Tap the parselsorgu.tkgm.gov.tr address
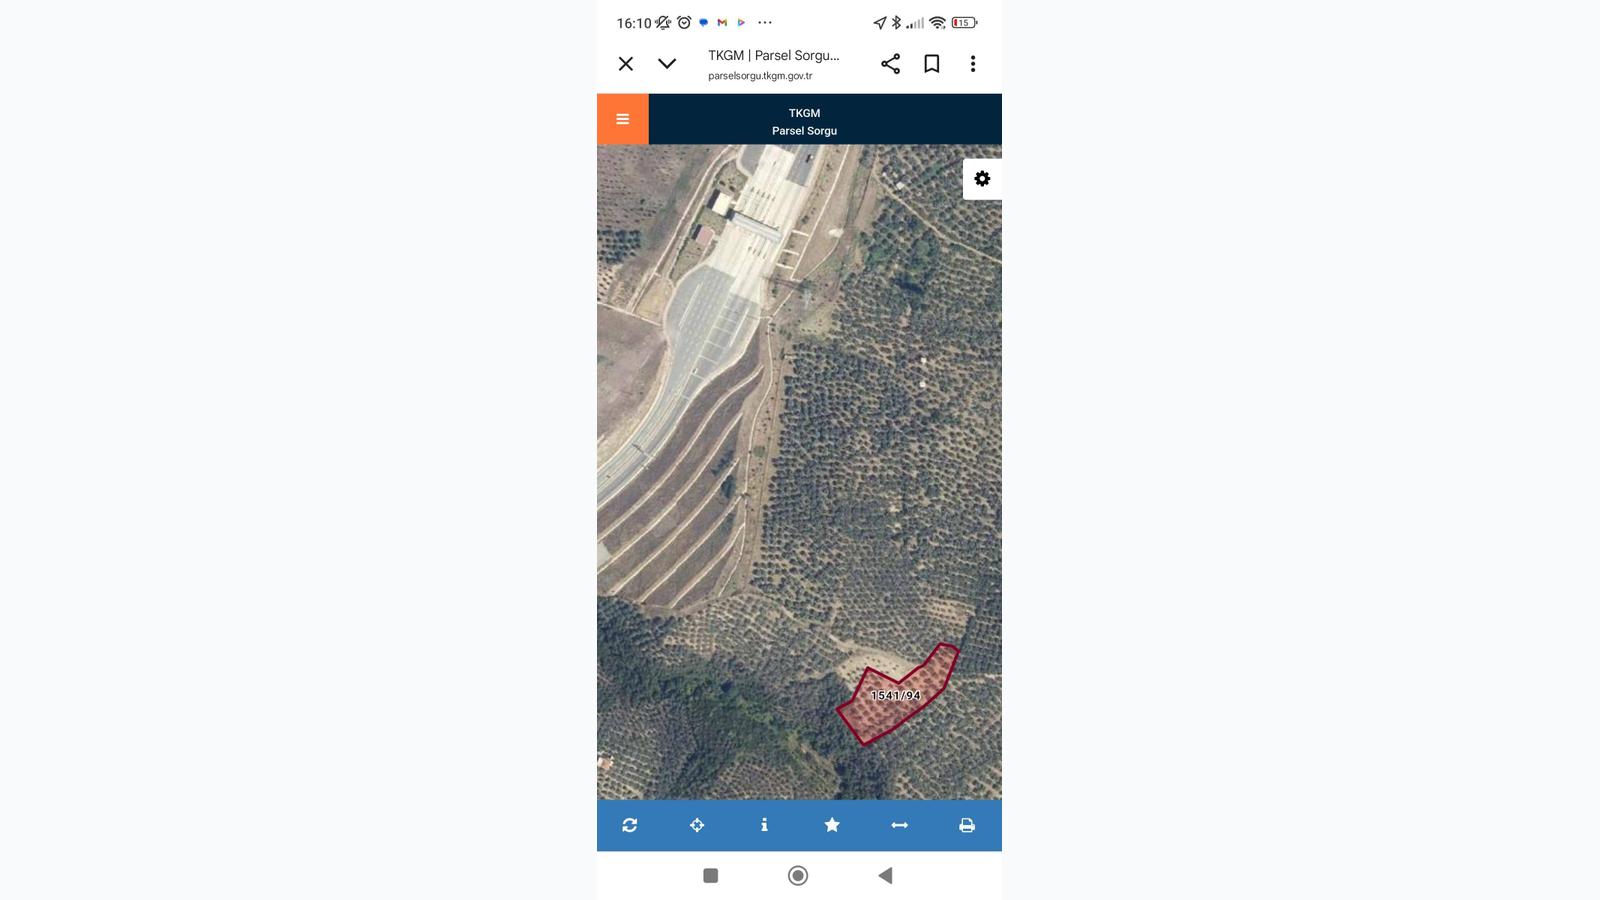This screenshot has height=900, width=1600. [x=760, y=76]
